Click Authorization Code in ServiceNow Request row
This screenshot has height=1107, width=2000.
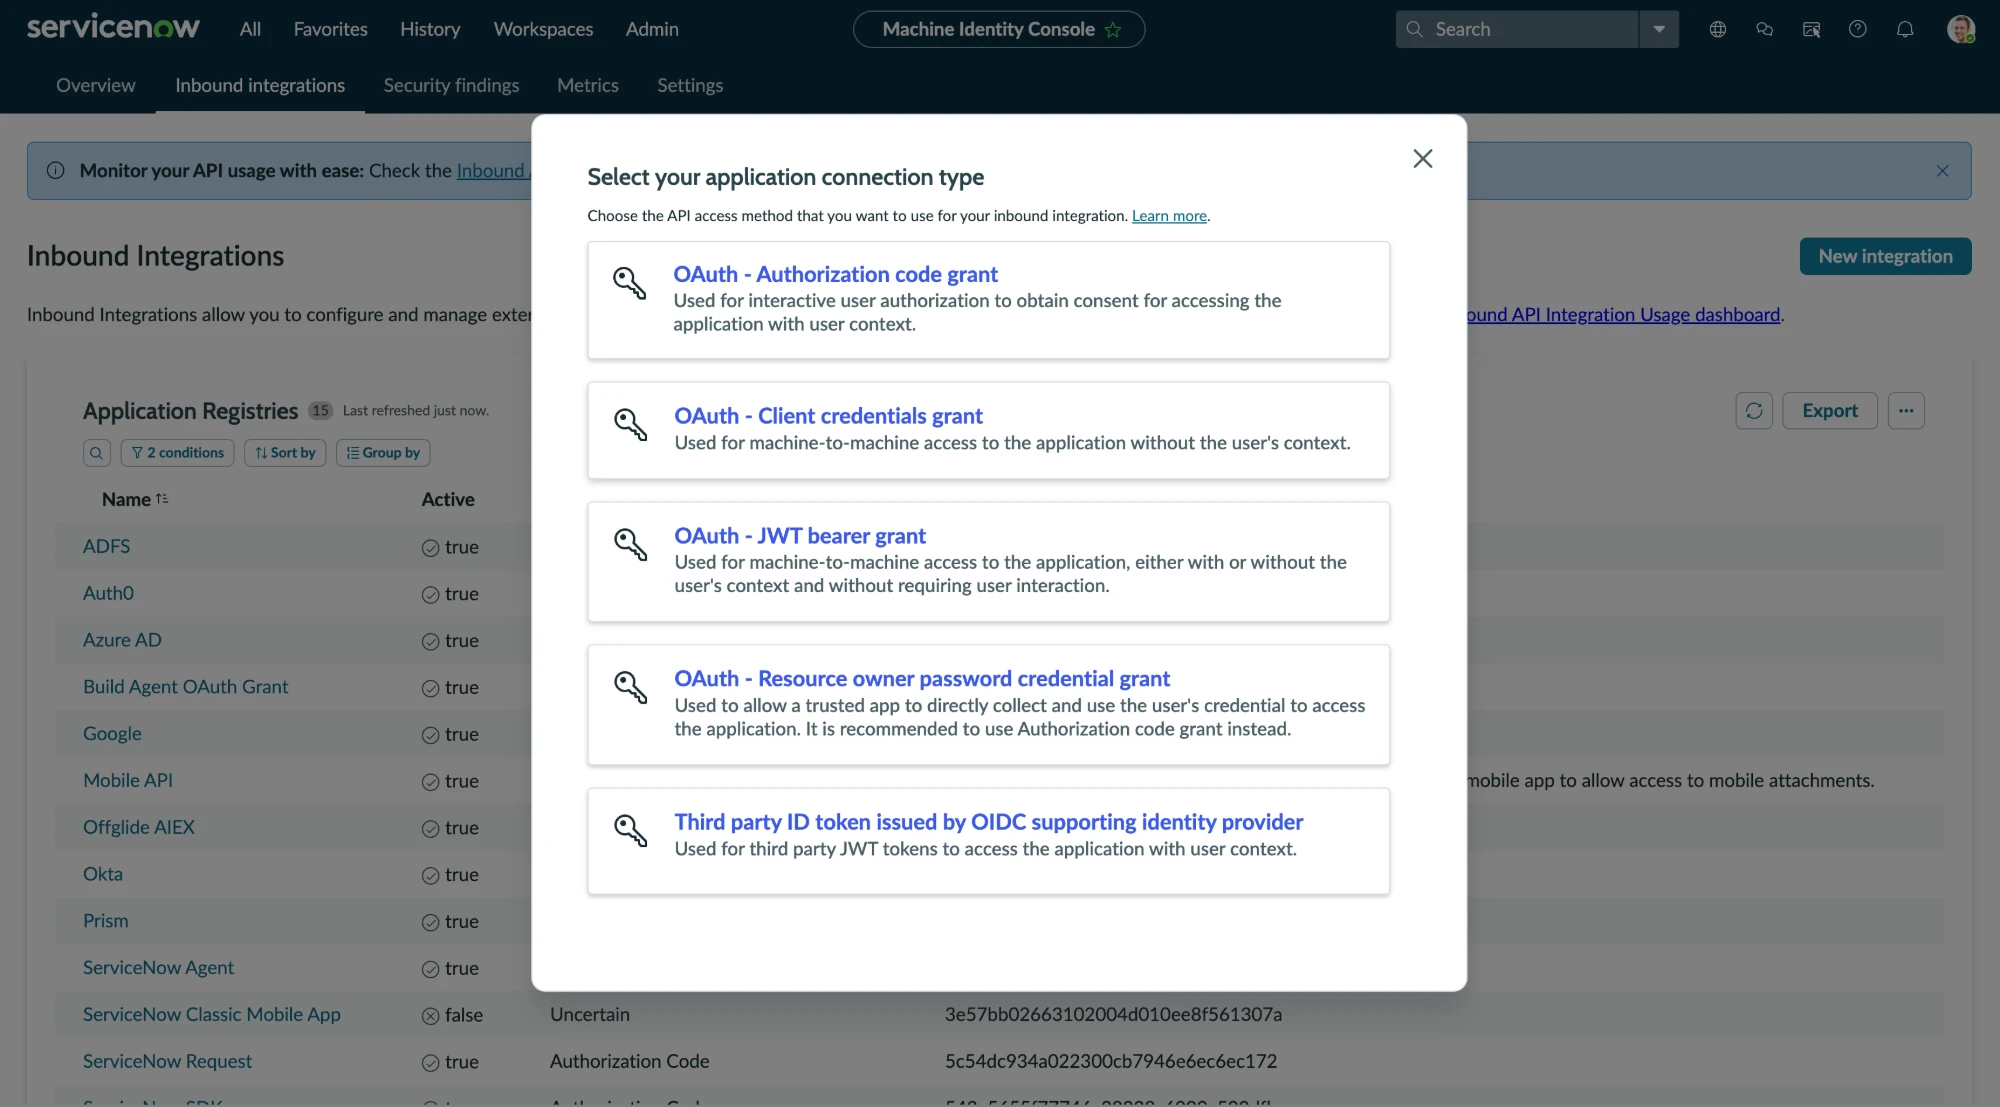[x=629, y=1061]
